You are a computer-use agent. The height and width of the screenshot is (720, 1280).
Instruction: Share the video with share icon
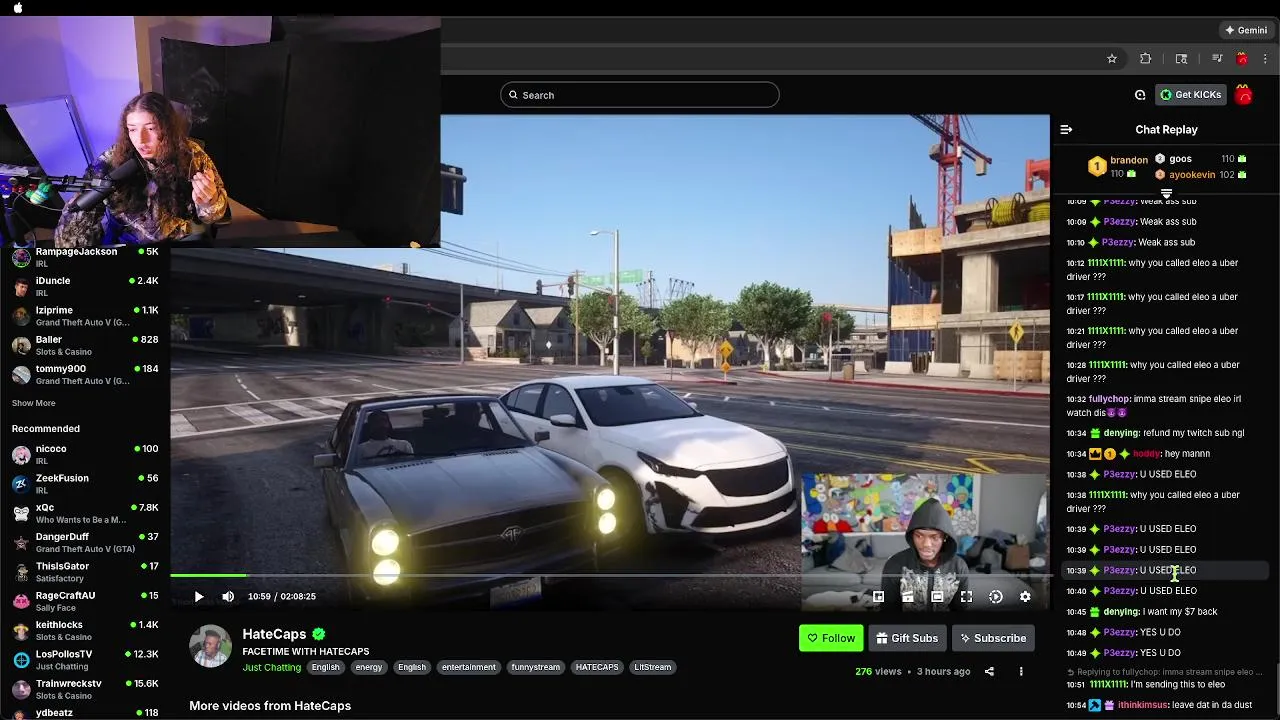[989, 672]
